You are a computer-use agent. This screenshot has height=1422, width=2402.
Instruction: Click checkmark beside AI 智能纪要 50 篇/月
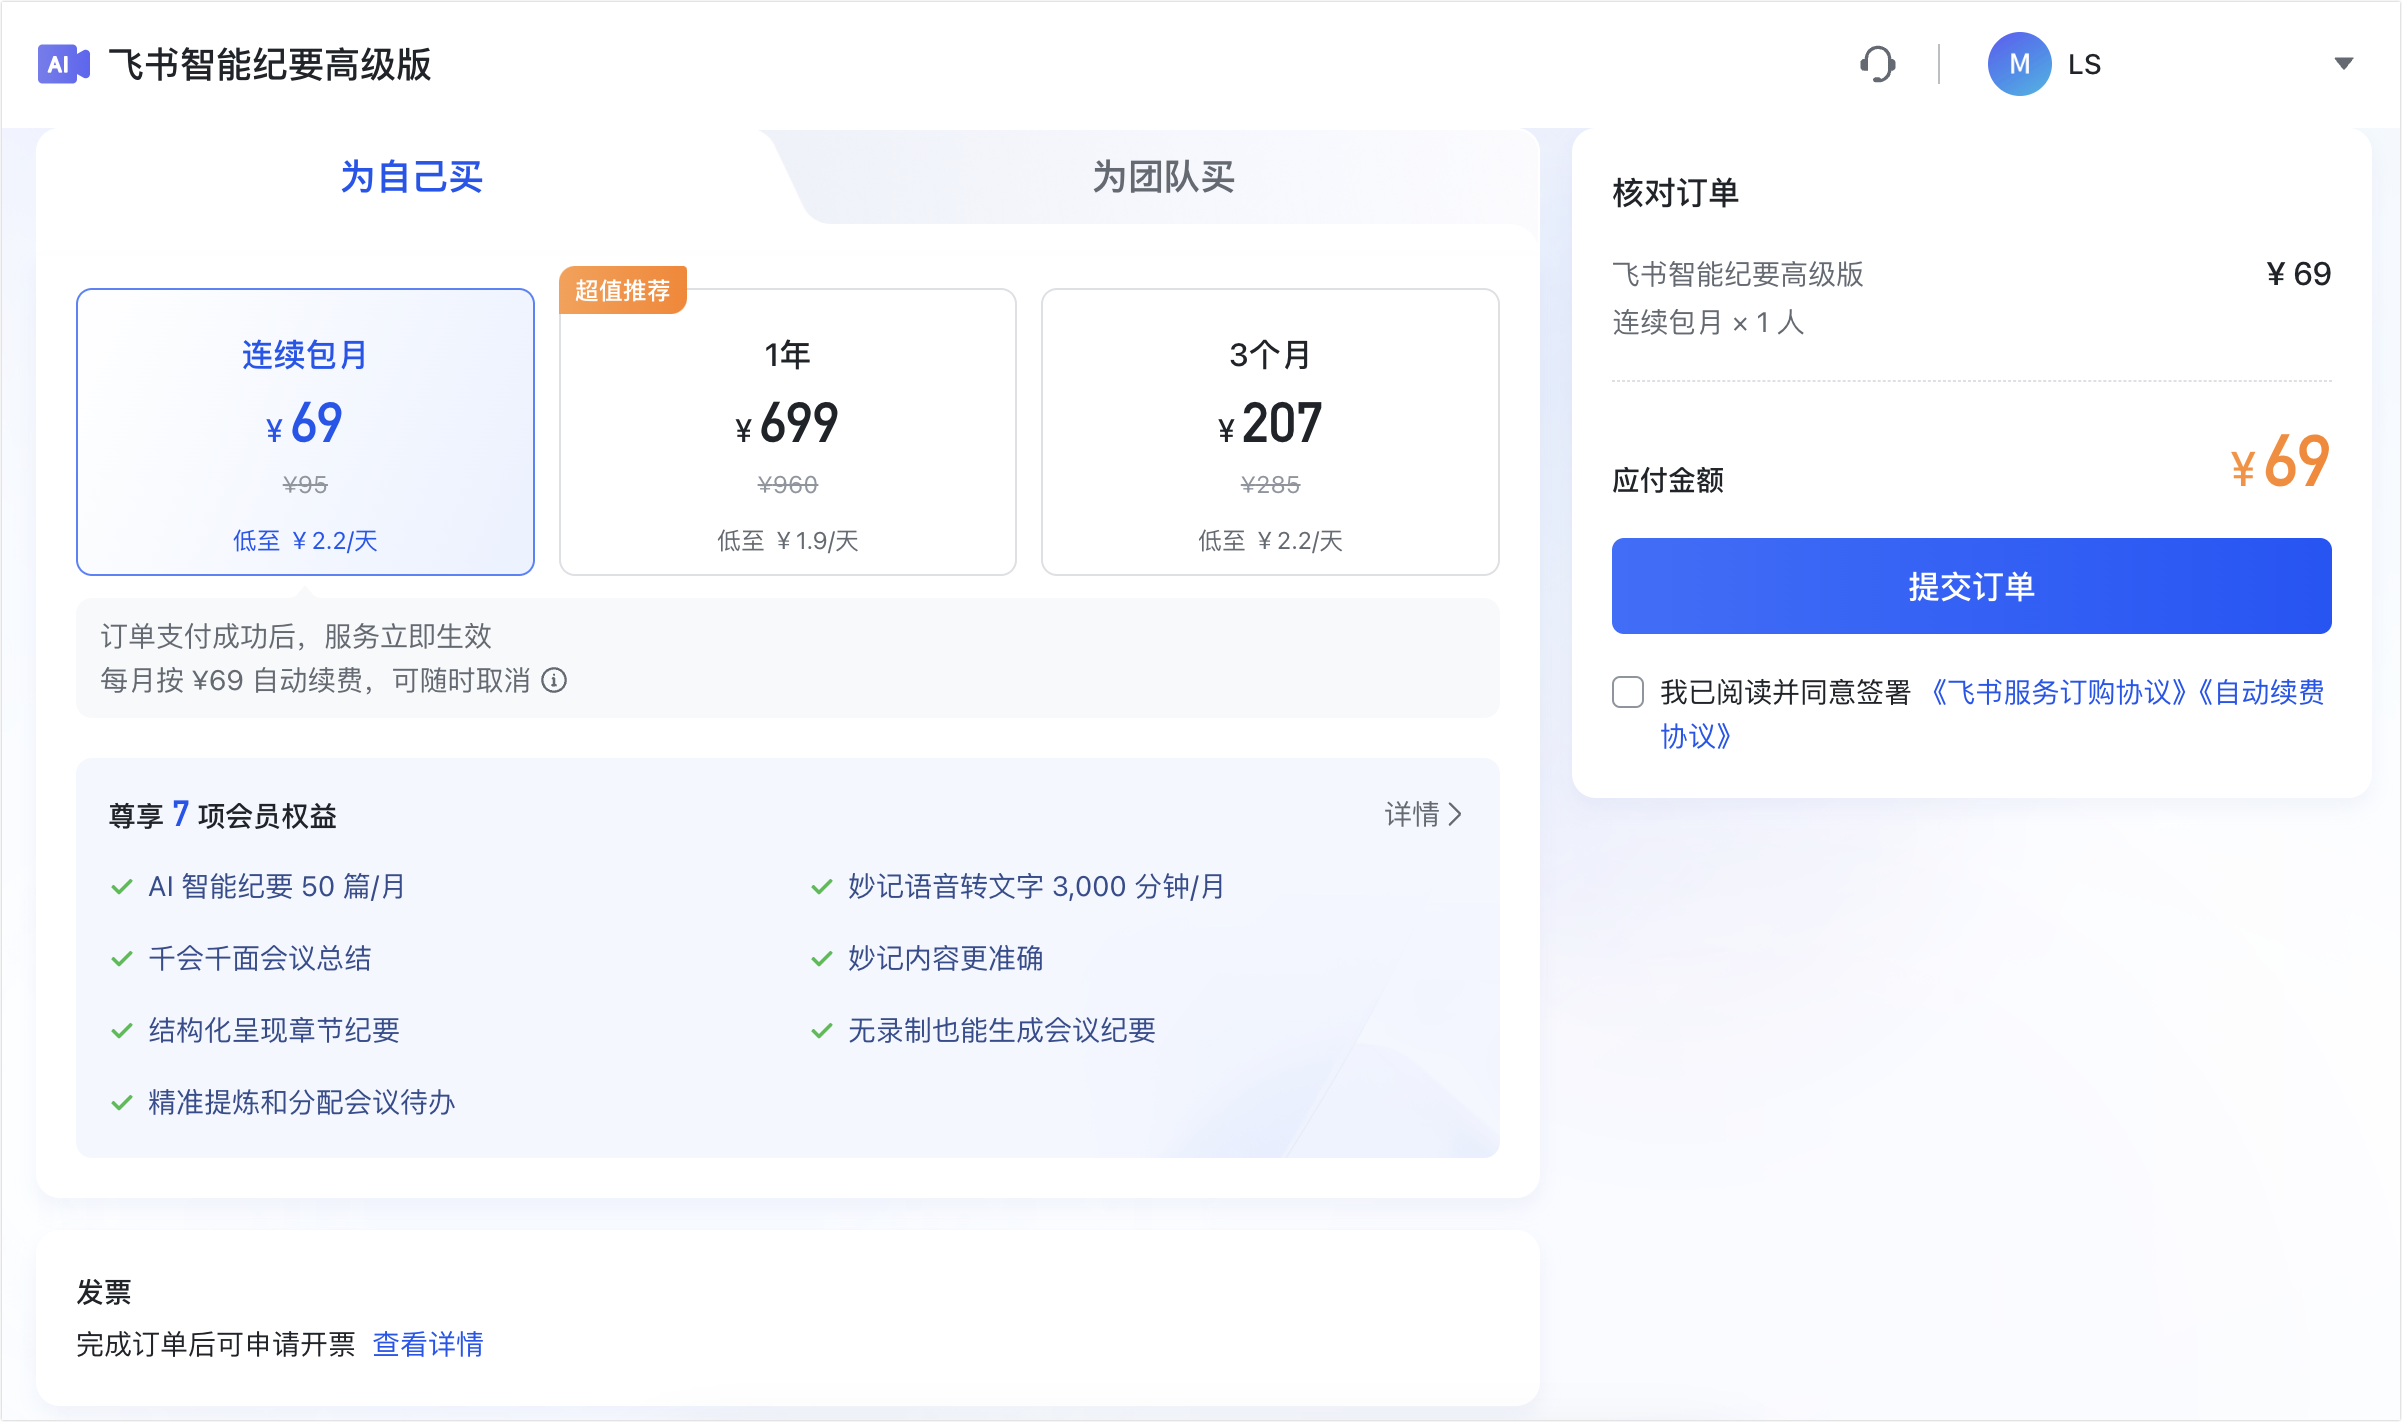click(122, 887)
